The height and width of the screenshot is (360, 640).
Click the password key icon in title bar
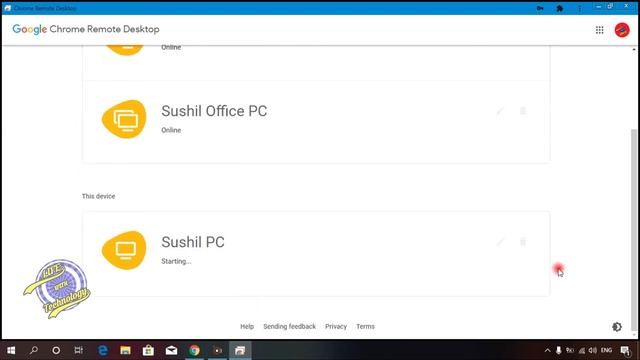point(540,8)
